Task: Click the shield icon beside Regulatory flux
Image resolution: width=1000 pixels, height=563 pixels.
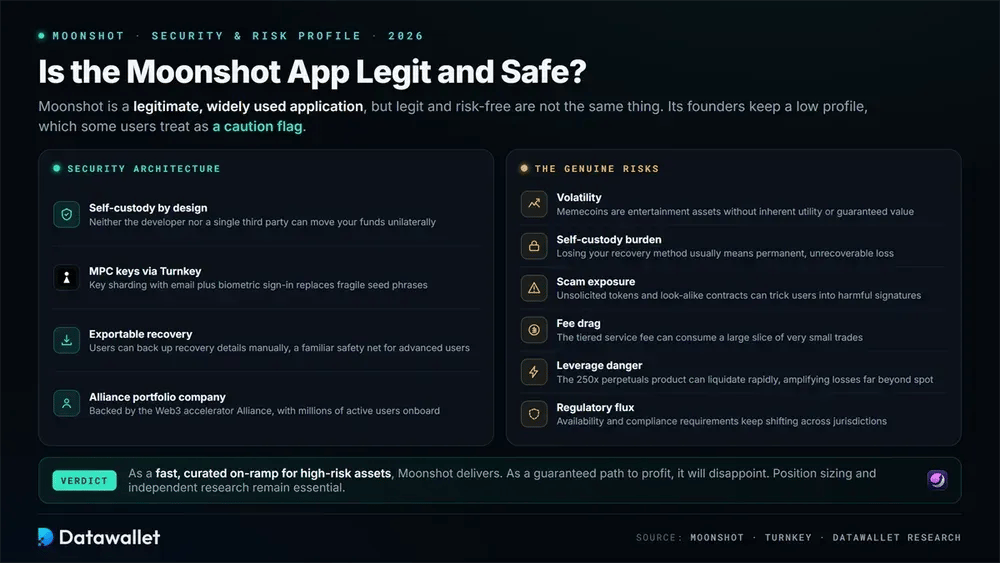Action: point(534,414)
